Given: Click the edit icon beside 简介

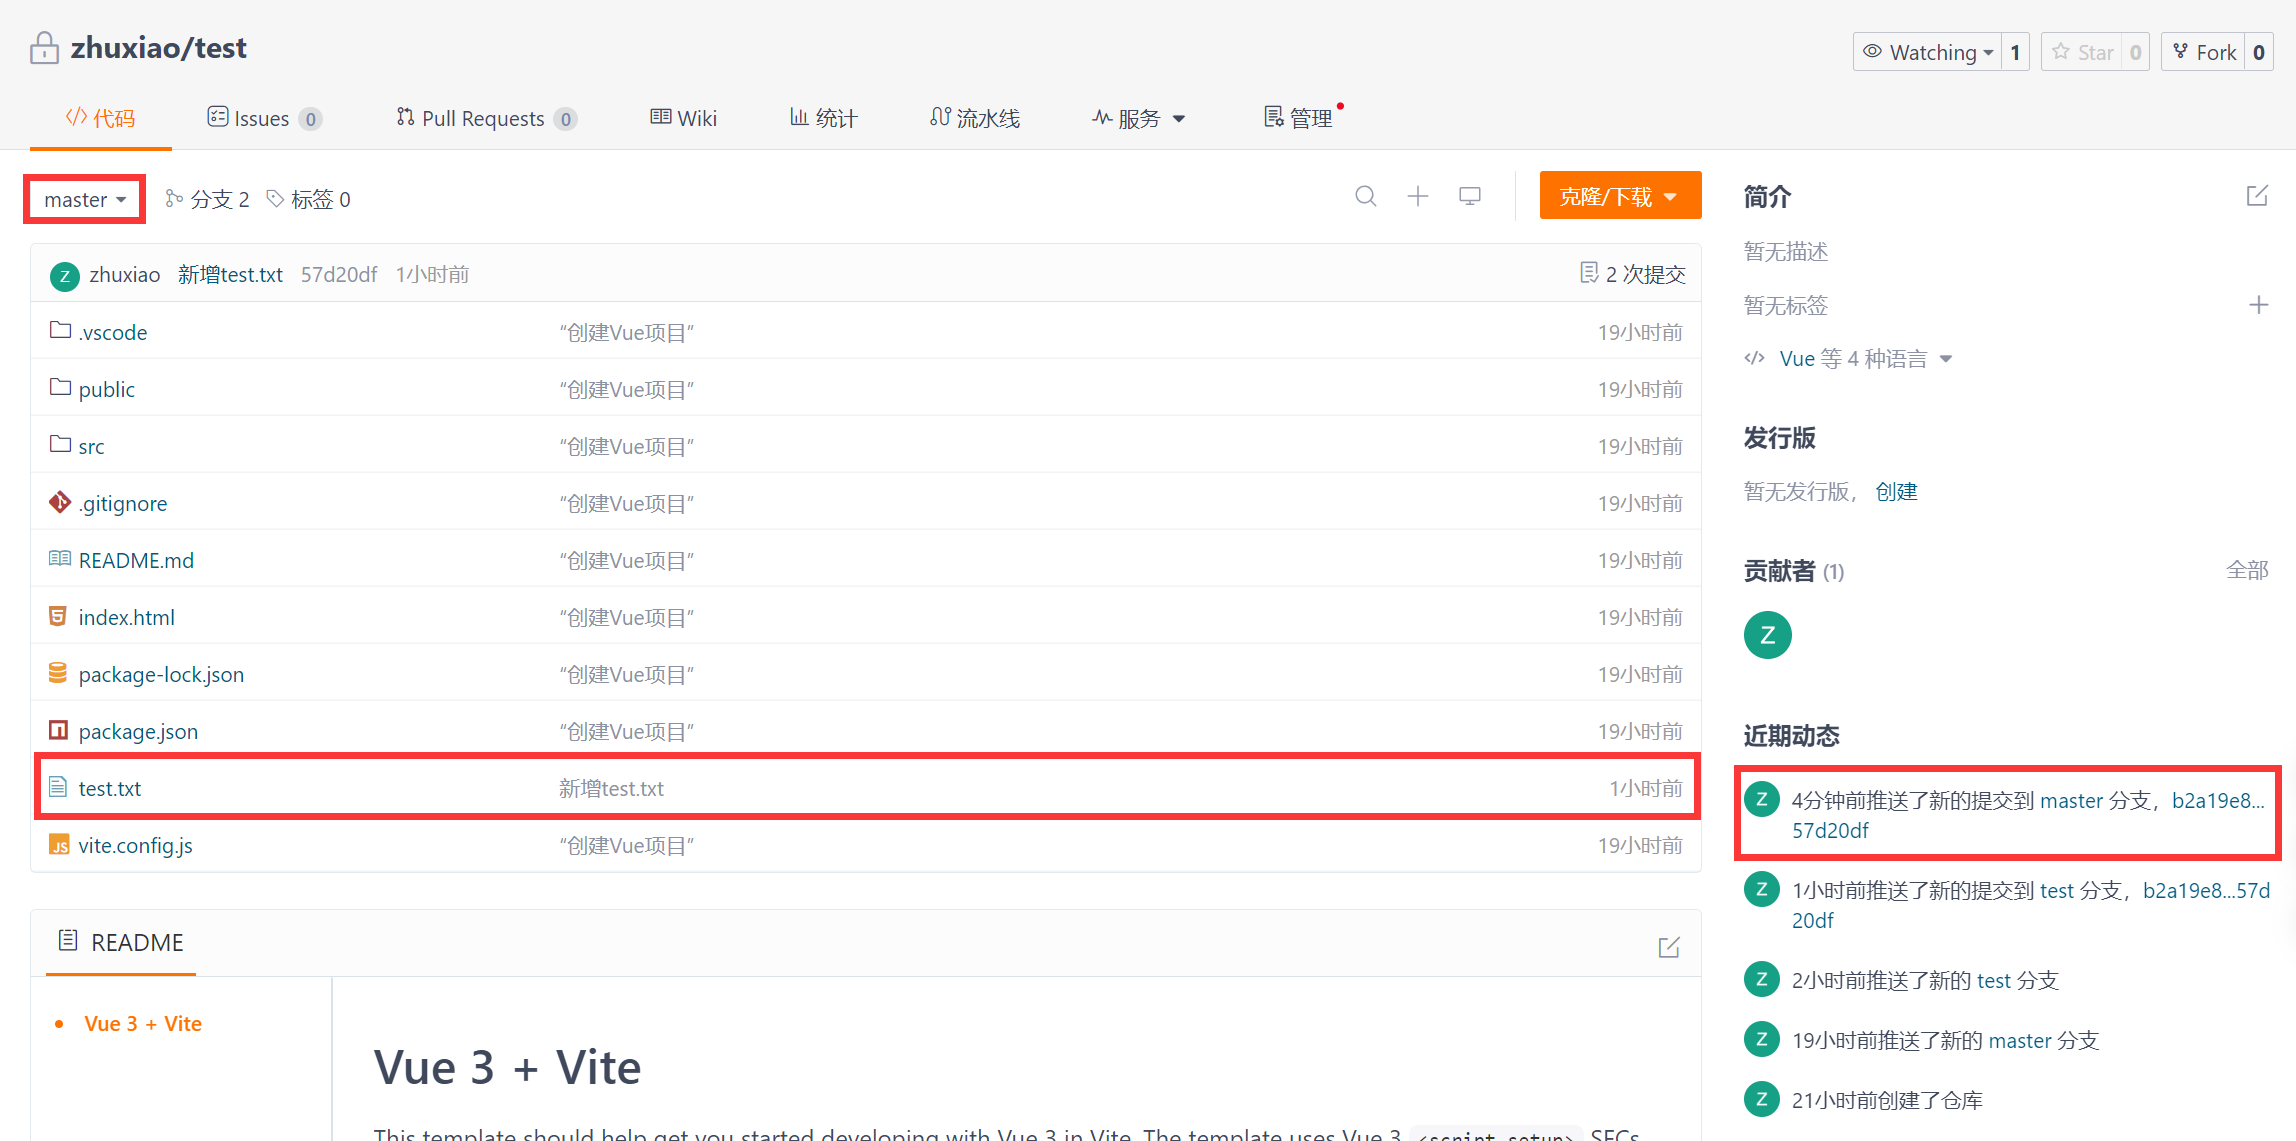Looking at the screenshot, I should tap(2257, 196).
